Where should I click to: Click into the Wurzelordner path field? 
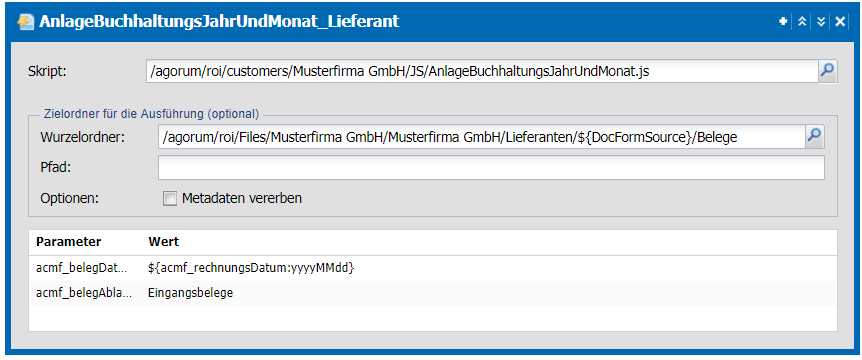click(x=482, y=137)
